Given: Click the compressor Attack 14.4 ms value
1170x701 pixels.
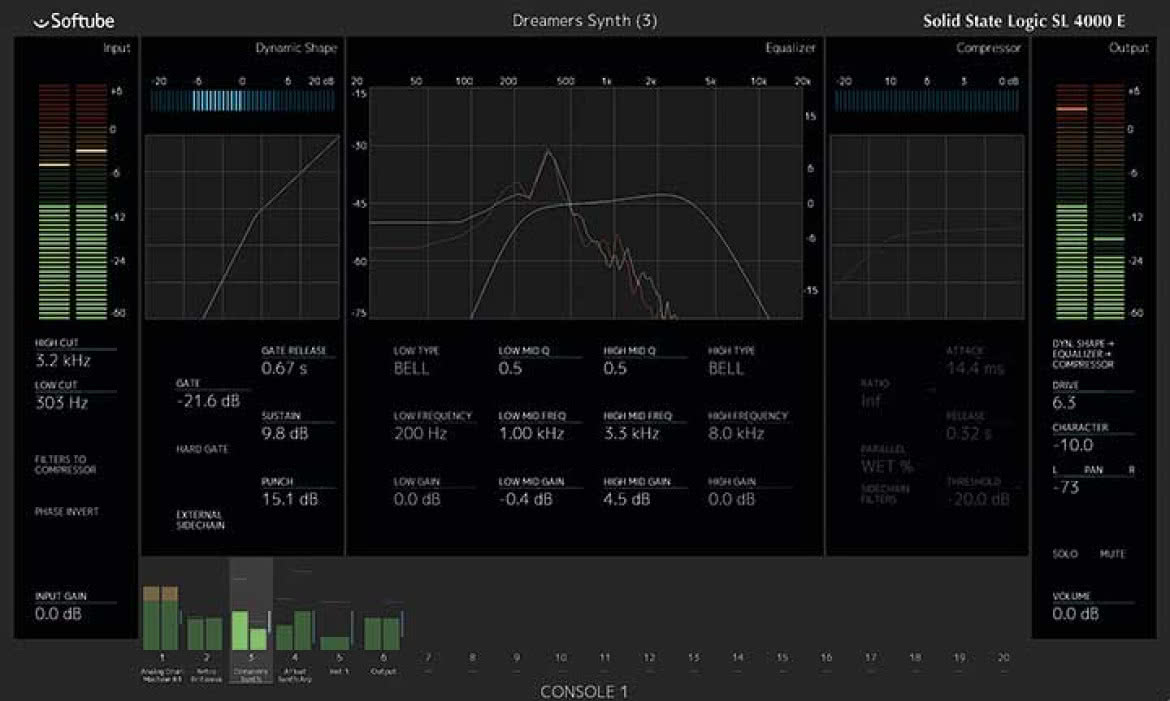Looking at the screenshot, I should 975,368.
